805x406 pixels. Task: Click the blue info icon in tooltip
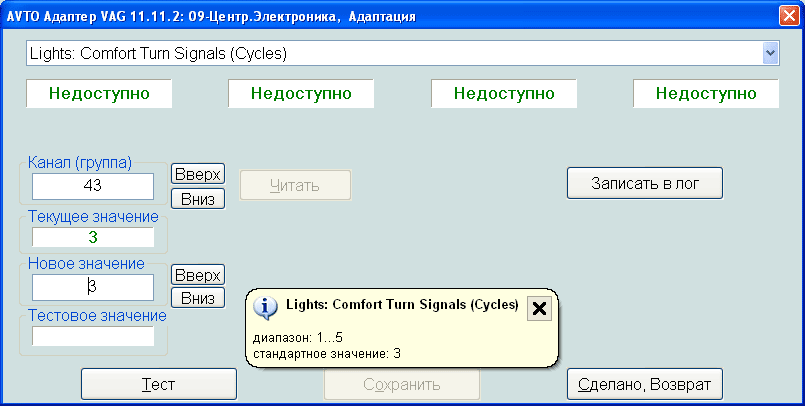(x=267, y=307)
